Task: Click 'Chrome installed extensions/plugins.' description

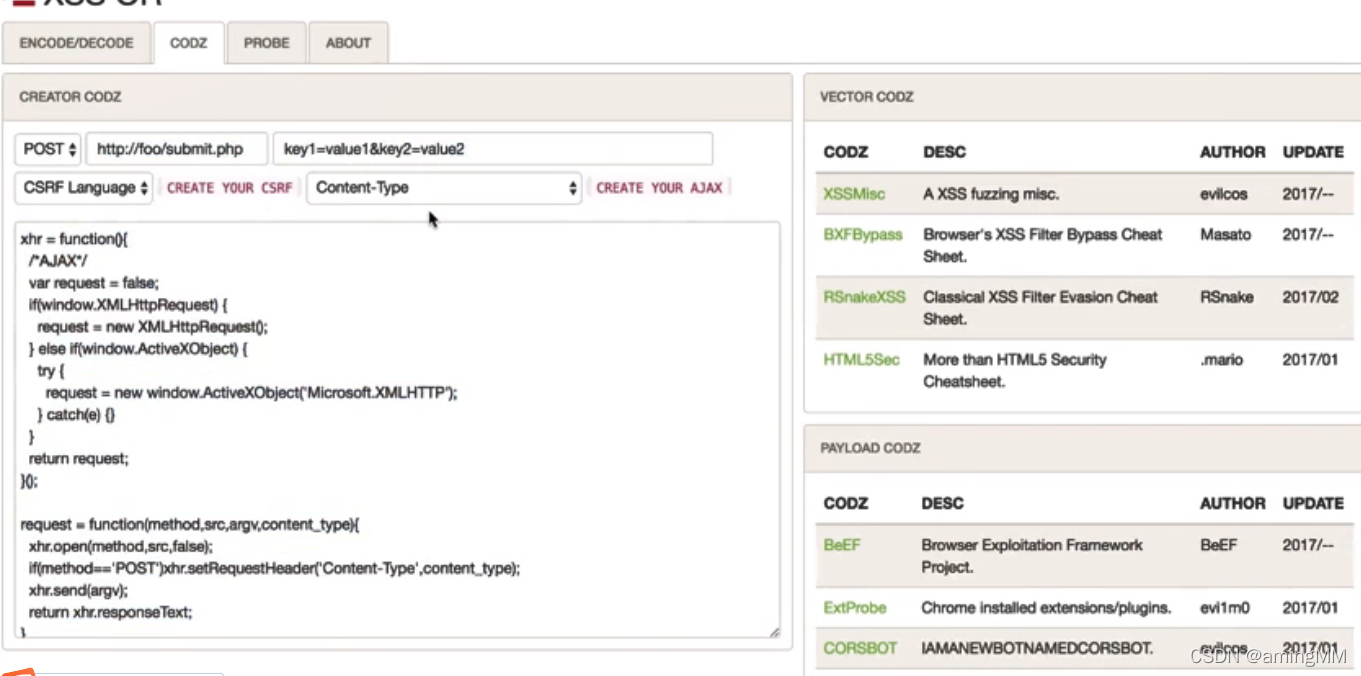Action: click(x=1046, y=608)
